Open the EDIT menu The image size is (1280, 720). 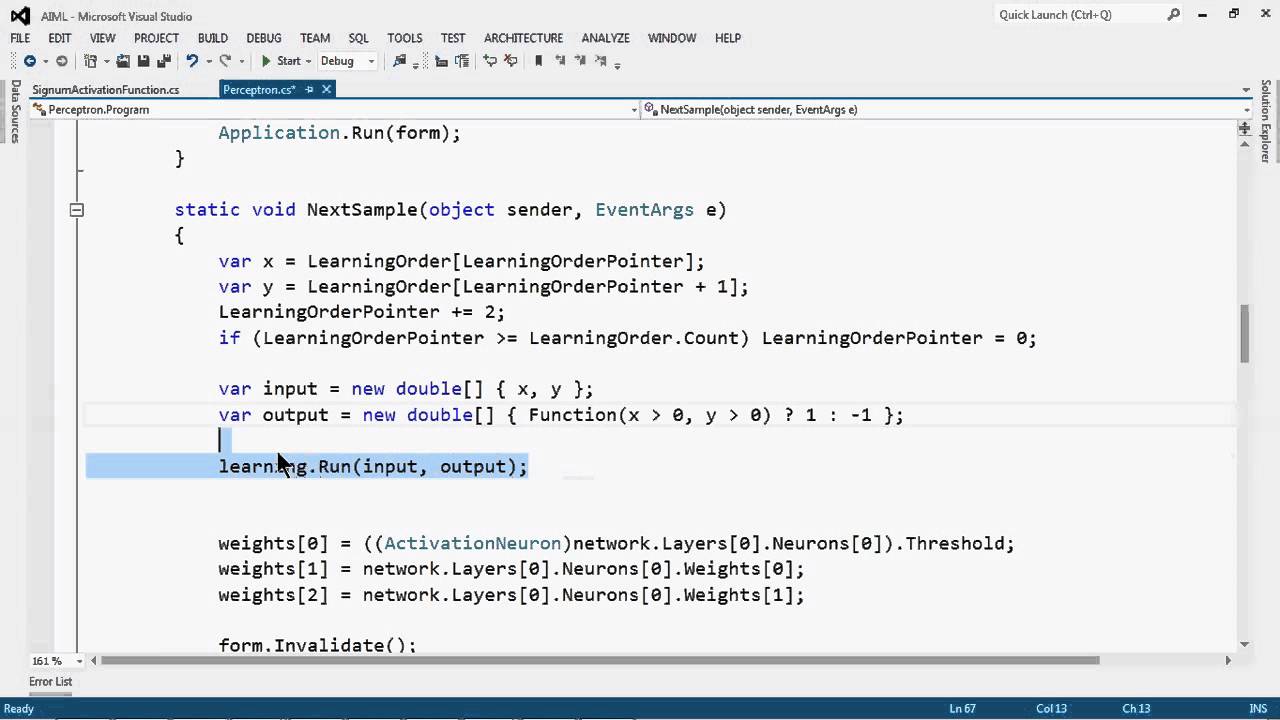[x=60, y=38]
